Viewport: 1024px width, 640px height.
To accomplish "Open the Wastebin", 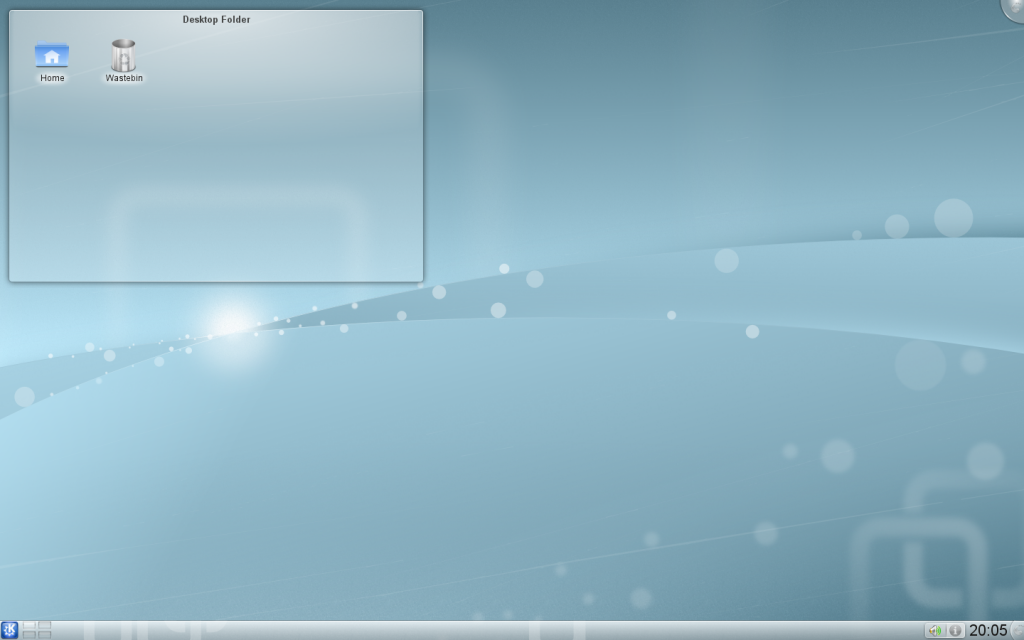I will (x=122, y=55).
